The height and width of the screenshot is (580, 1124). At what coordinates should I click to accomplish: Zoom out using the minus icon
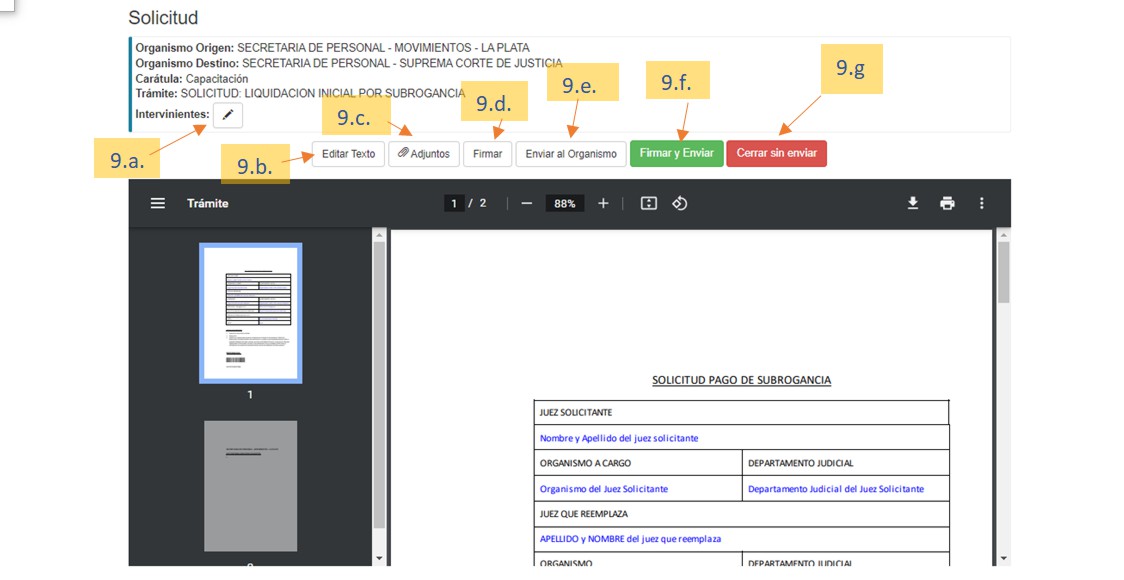pos(527,203)
